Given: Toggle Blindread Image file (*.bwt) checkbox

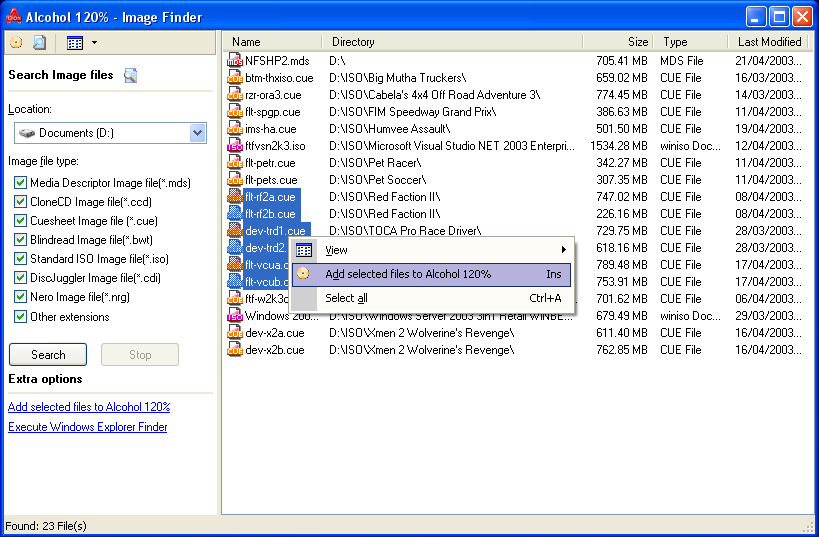Looking at the screenshot, I should click(x=20, y=240).
